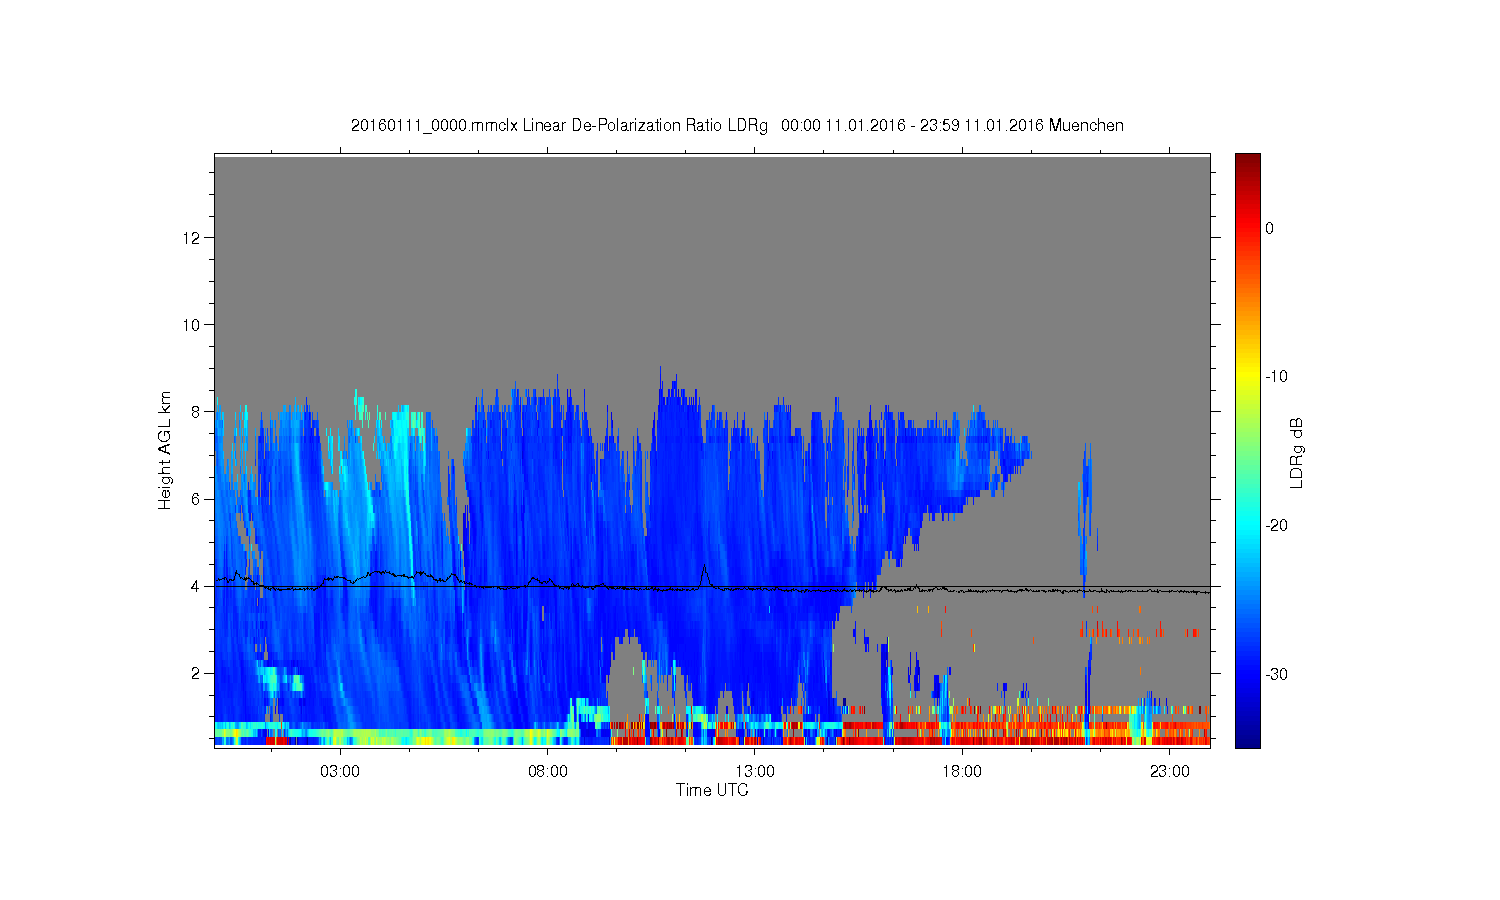Click the height tick label '12'
The width and height of the screenshot is (1500, 900).
193,238
